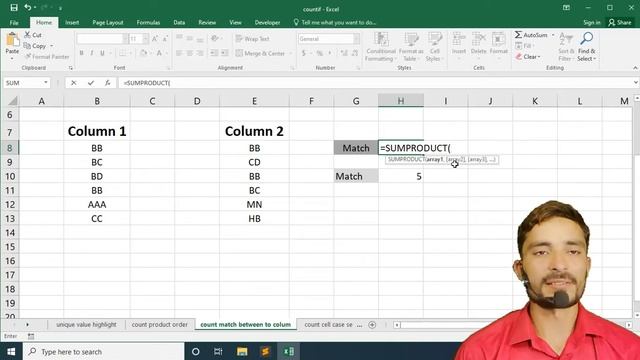Viewport: 640px width, 360px height.
Task: Open Format as Table gallery
Action: (411, 47)
